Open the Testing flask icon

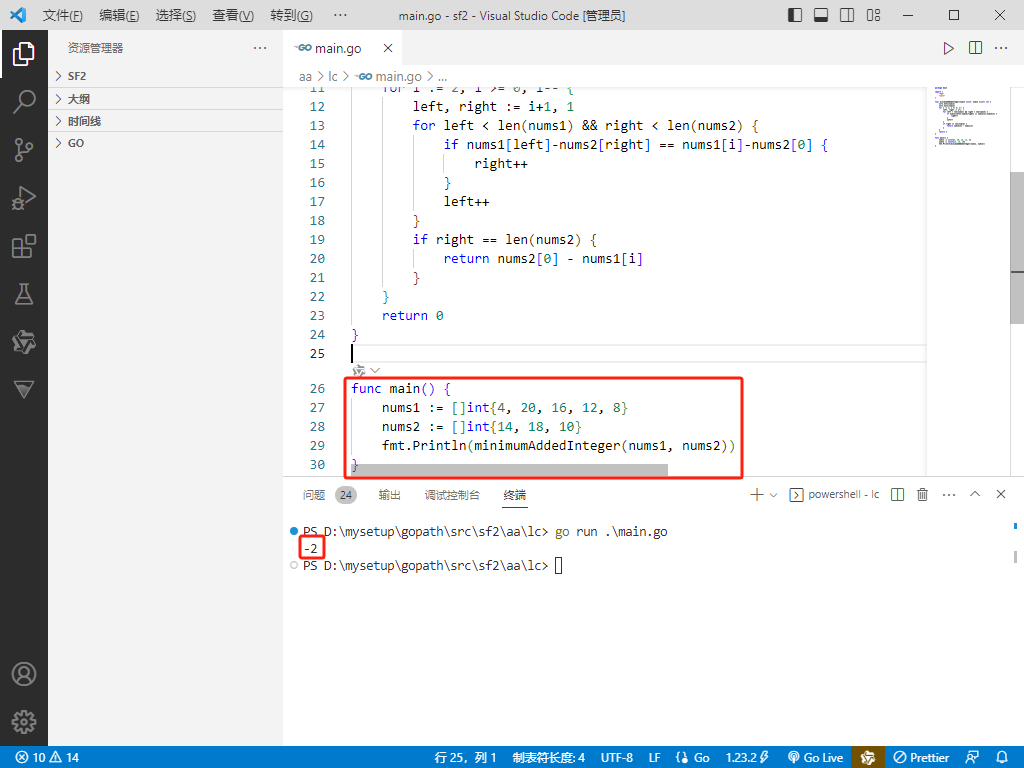click(x=24, y=295)
